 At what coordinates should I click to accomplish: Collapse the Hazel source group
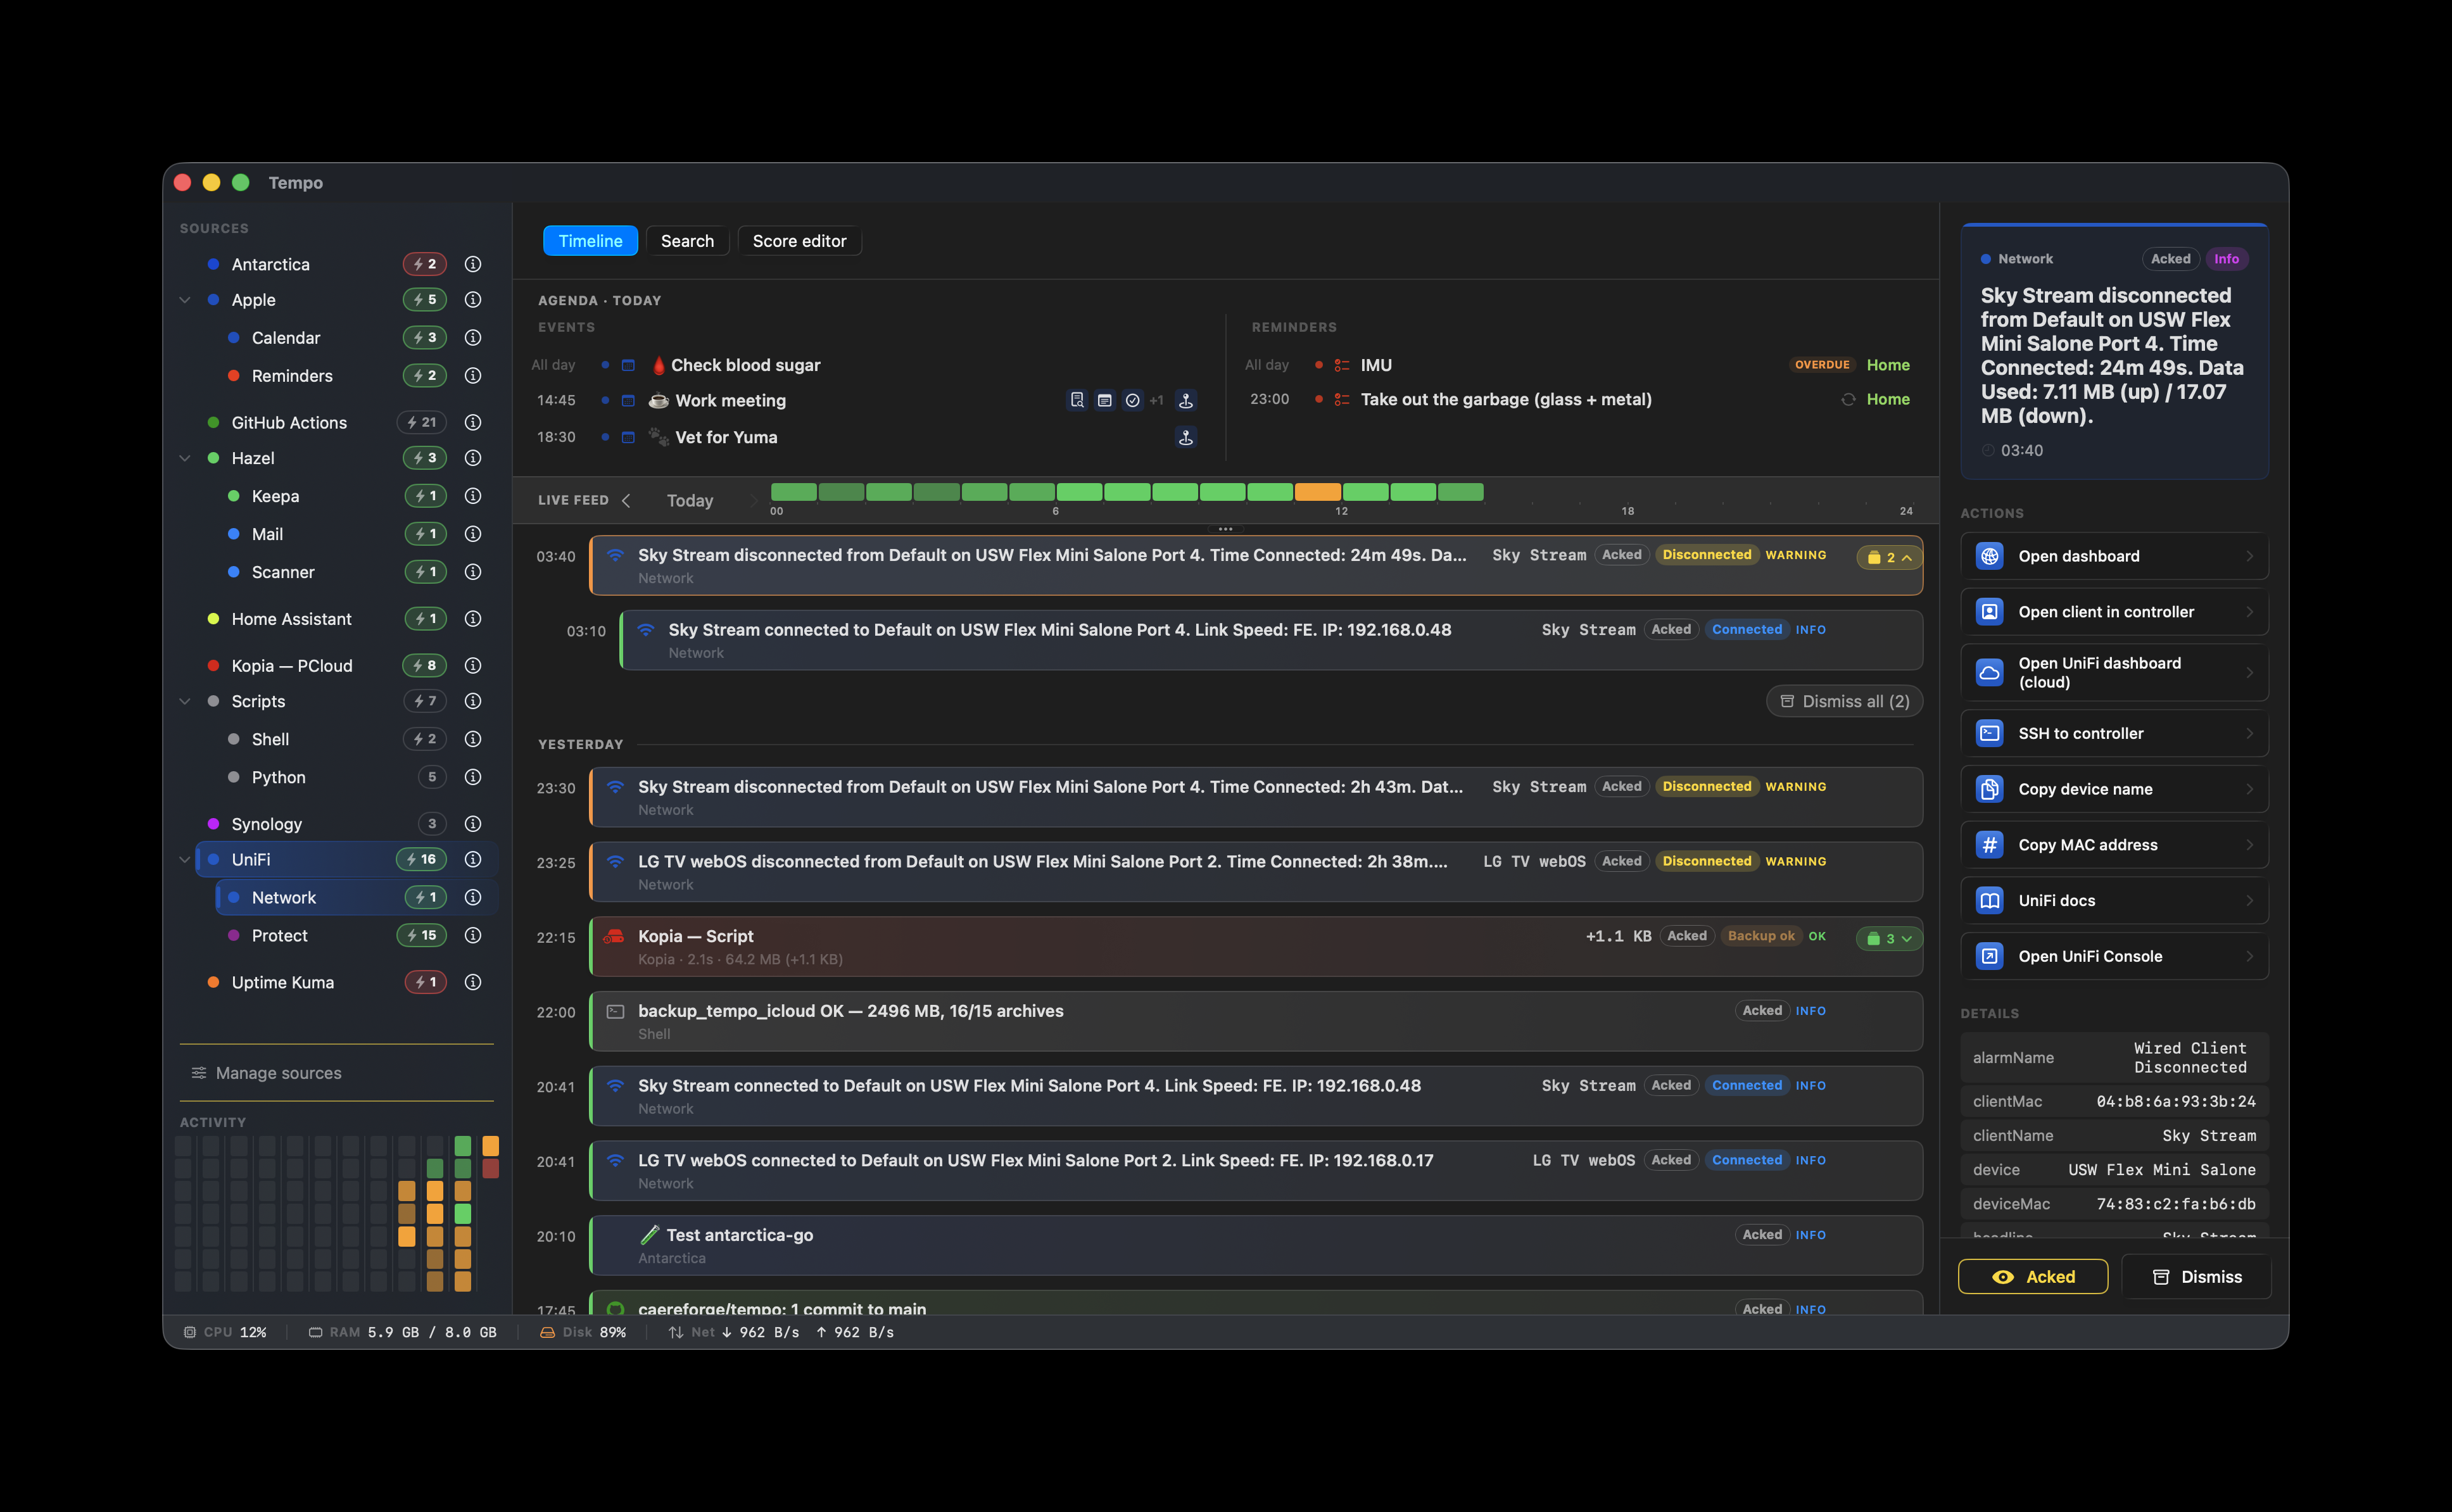tap(185, 458)
